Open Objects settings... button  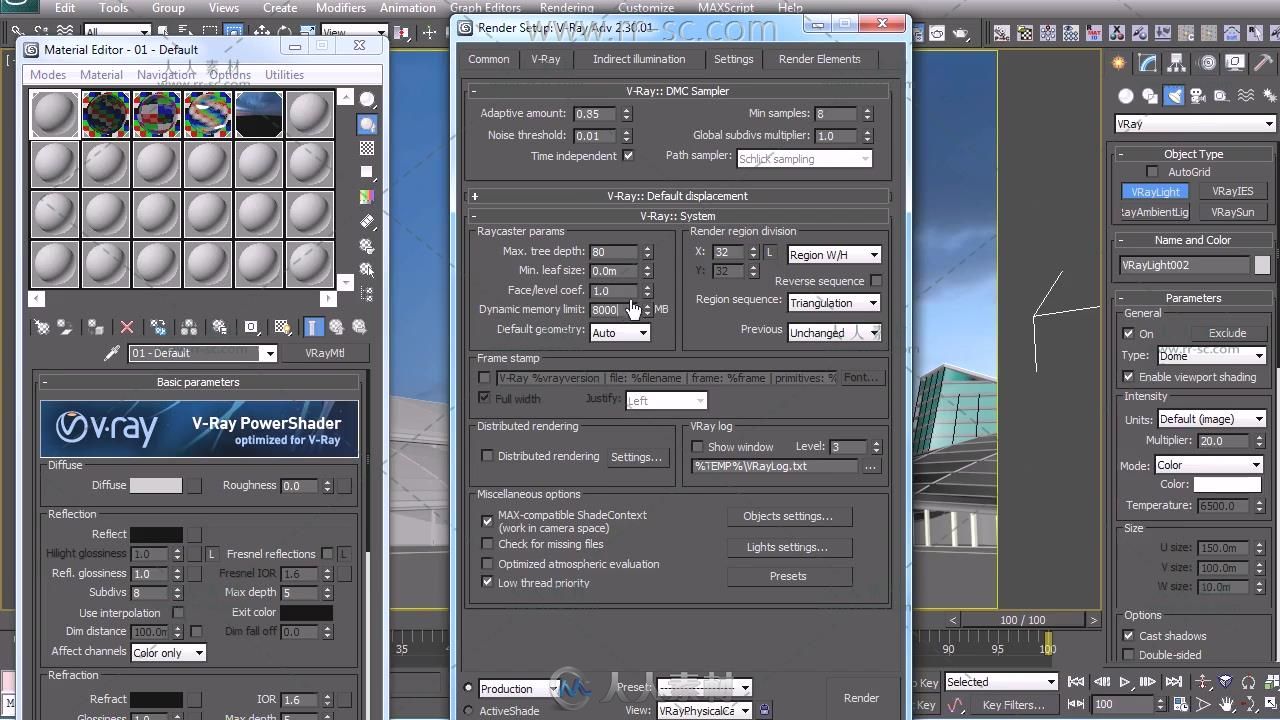pyautogui.click(x=788, y=517)
